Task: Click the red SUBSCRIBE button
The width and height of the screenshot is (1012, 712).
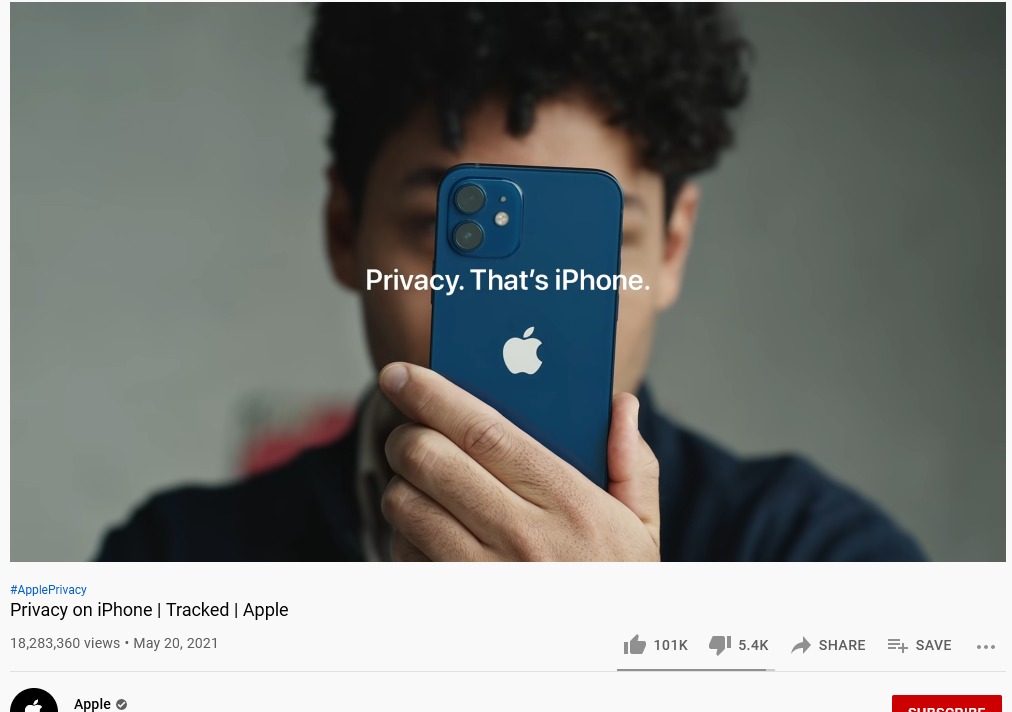Action: (x=946, y=704)
